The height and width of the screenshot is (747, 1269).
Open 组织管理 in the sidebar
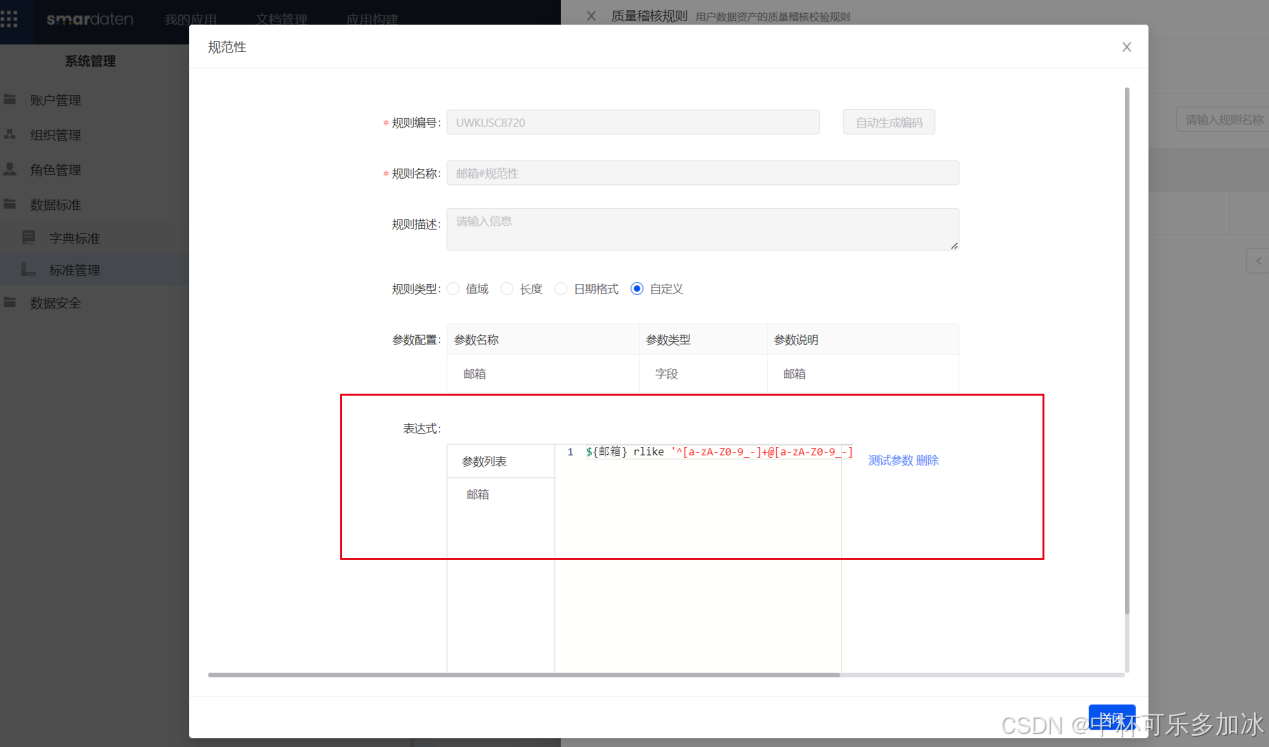click(55, 135)
